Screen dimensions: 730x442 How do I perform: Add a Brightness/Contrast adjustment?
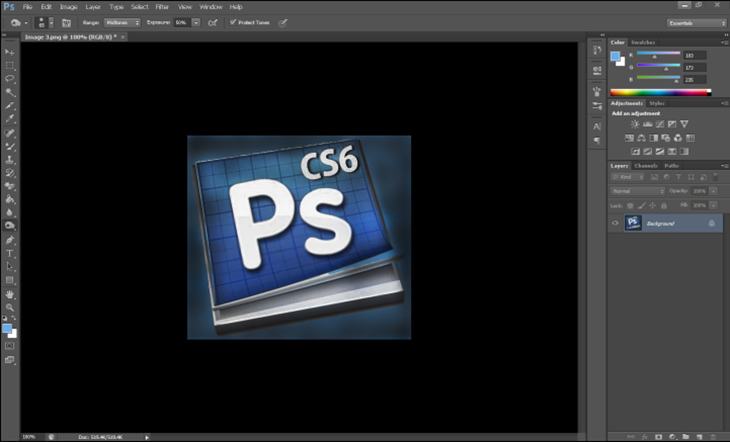[635, 124]
